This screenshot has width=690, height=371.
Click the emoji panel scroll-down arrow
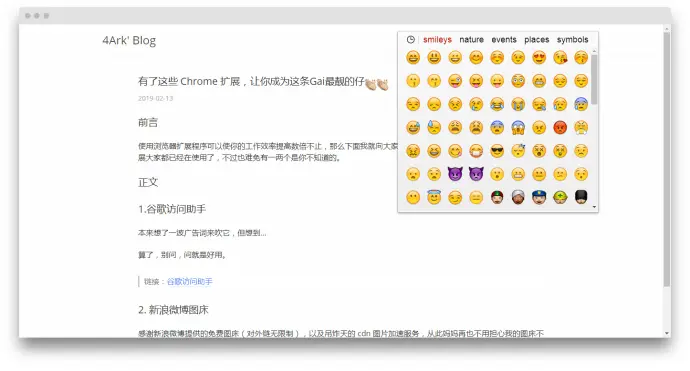point(594,207)
